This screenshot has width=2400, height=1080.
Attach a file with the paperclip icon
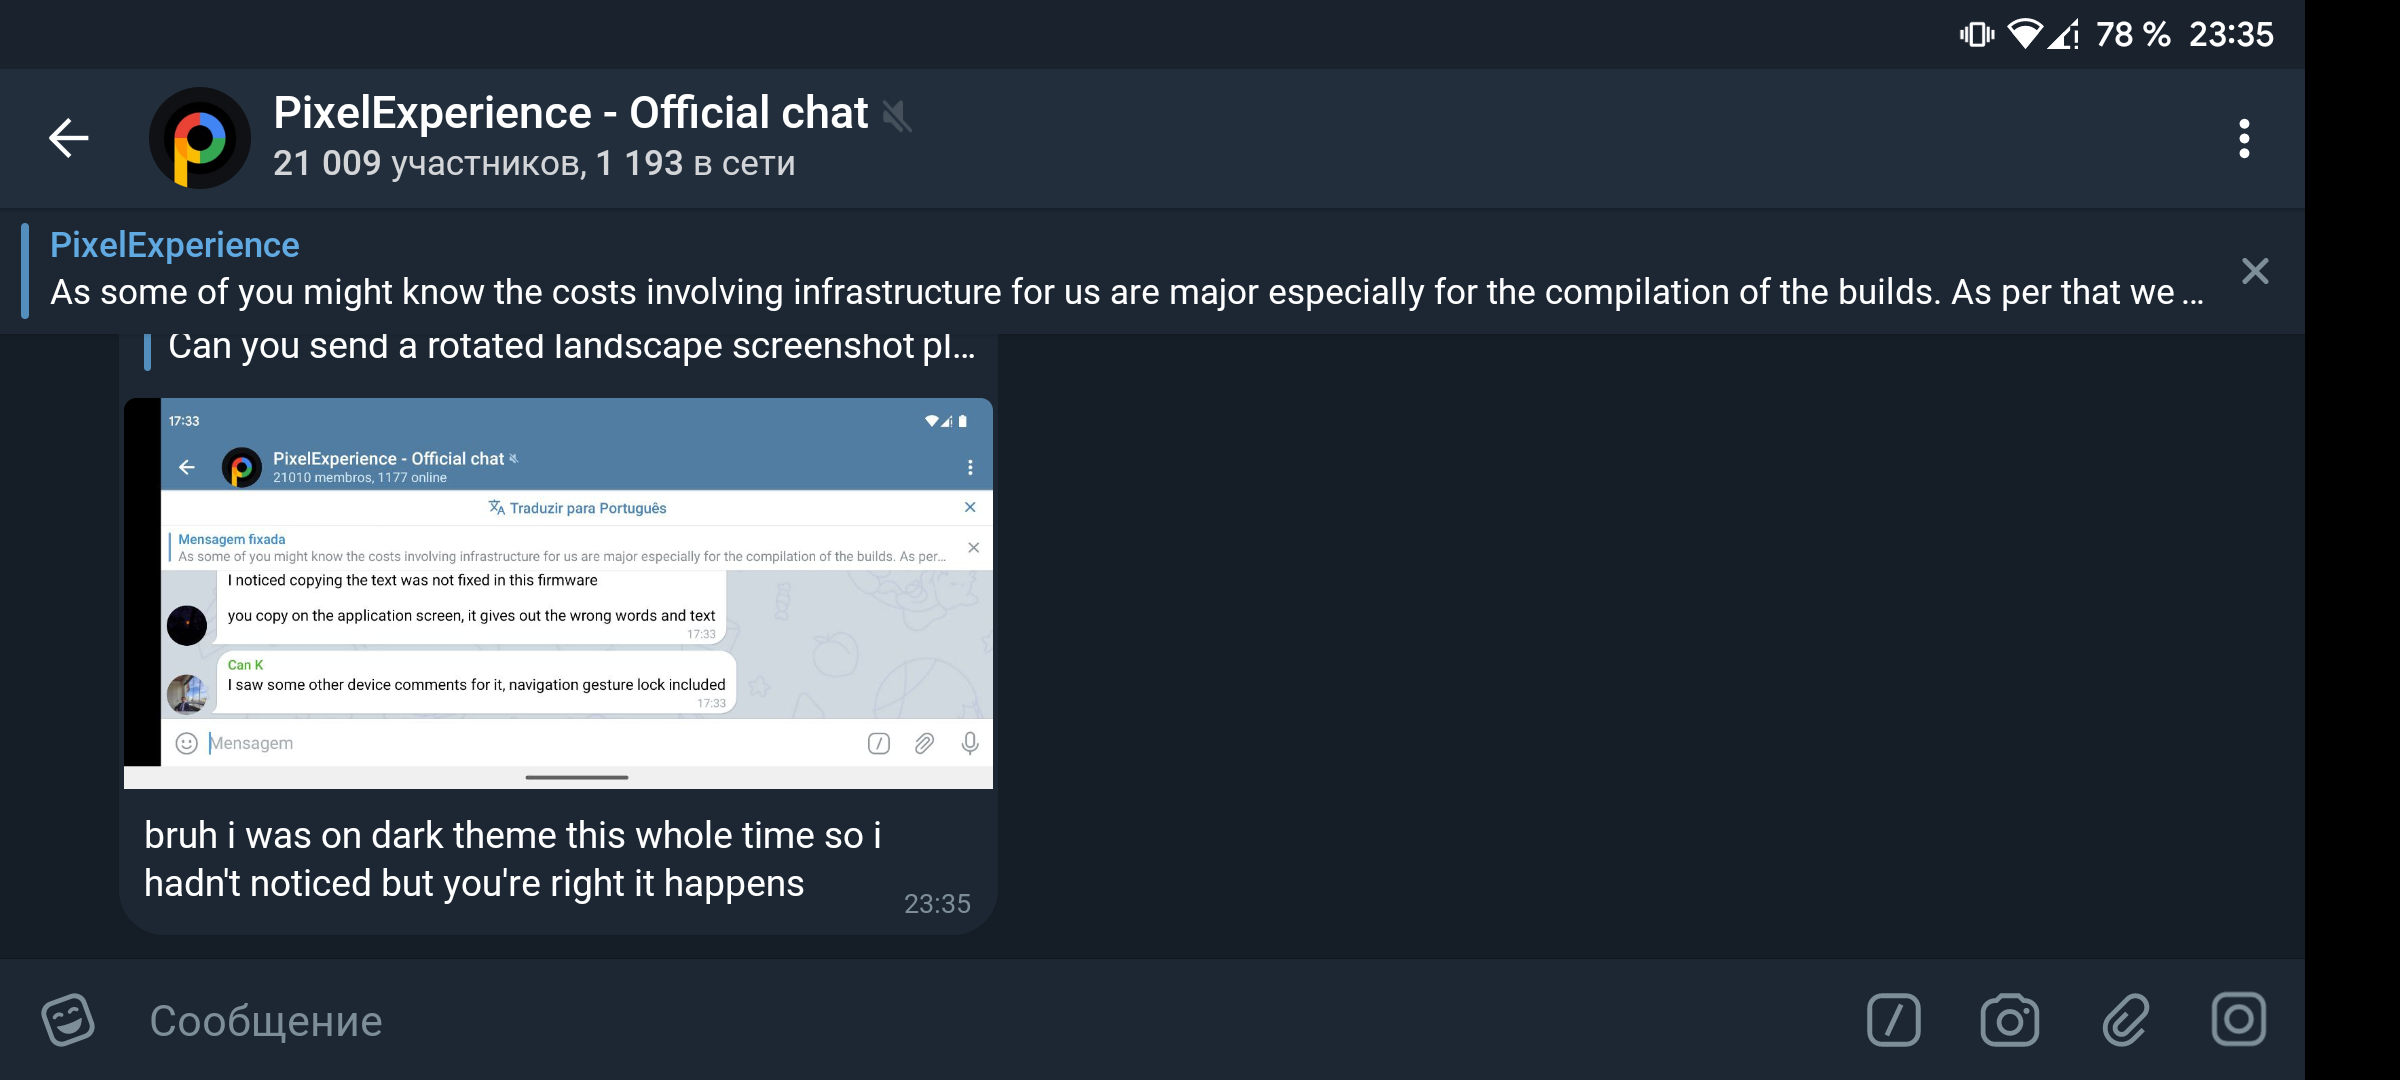tap(2123, 1020)
